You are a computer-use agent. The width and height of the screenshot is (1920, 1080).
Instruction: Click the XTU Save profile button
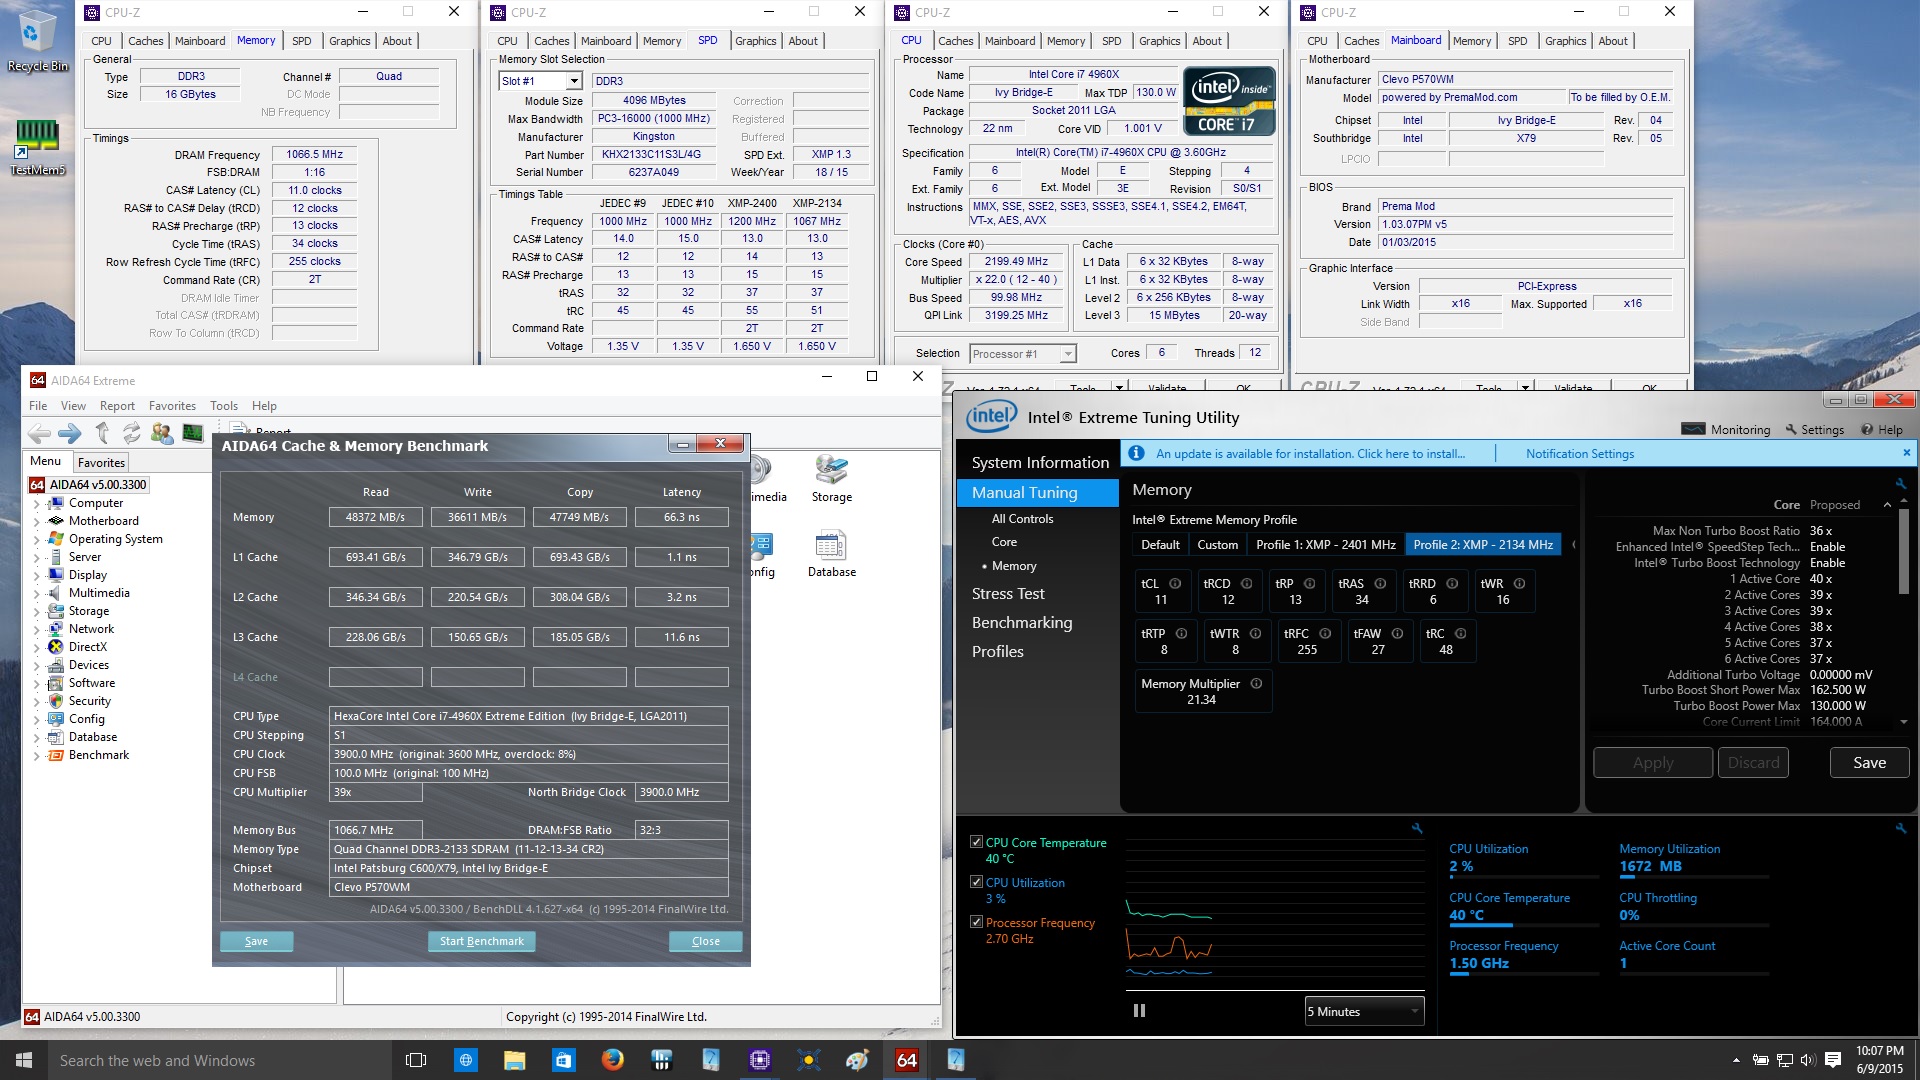pos(1869,762)
